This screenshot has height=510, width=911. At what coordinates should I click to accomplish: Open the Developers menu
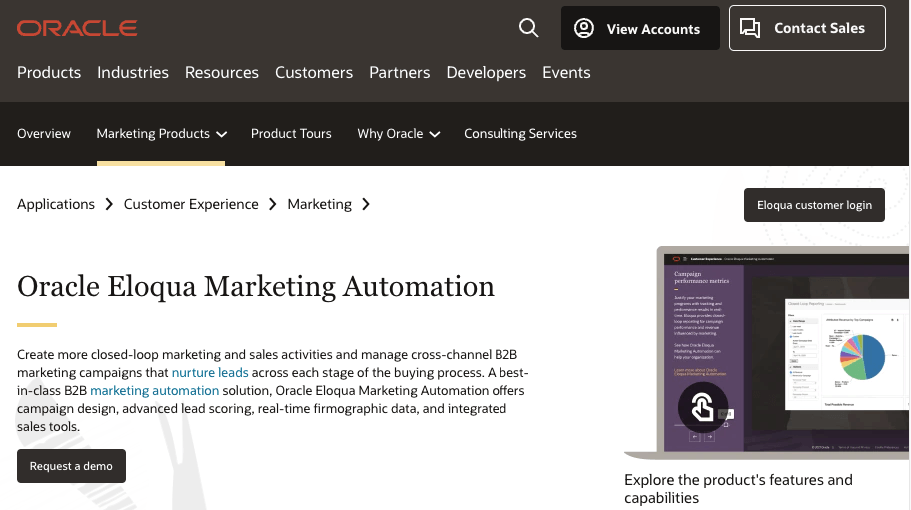486,73
